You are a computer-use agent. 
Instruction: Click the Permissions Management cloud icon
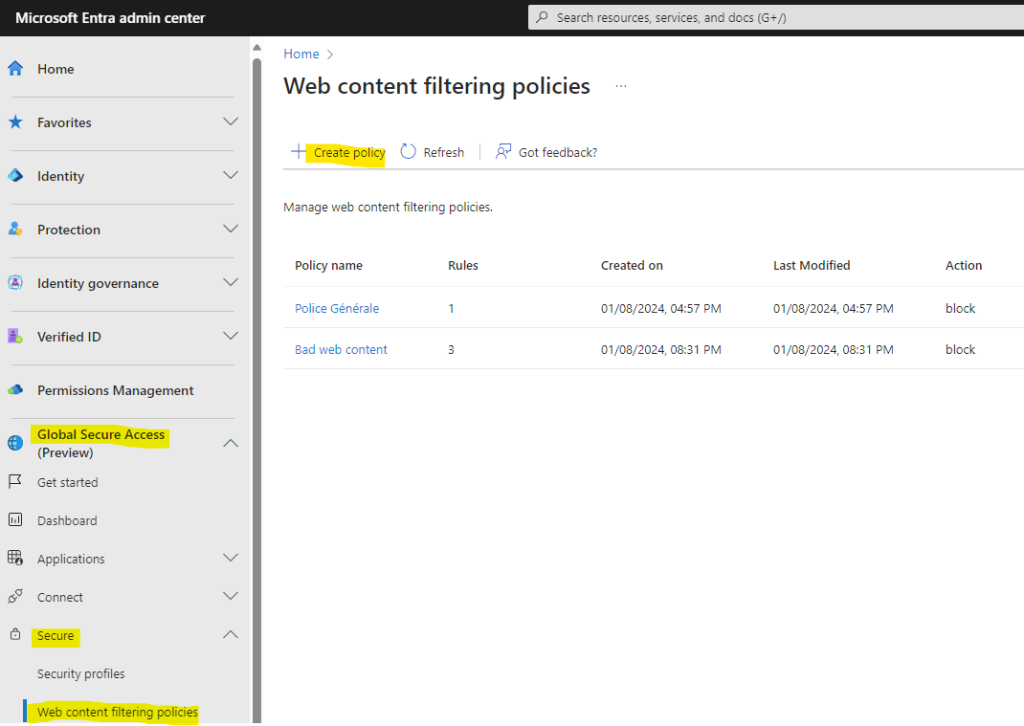[x=16, y=390]
